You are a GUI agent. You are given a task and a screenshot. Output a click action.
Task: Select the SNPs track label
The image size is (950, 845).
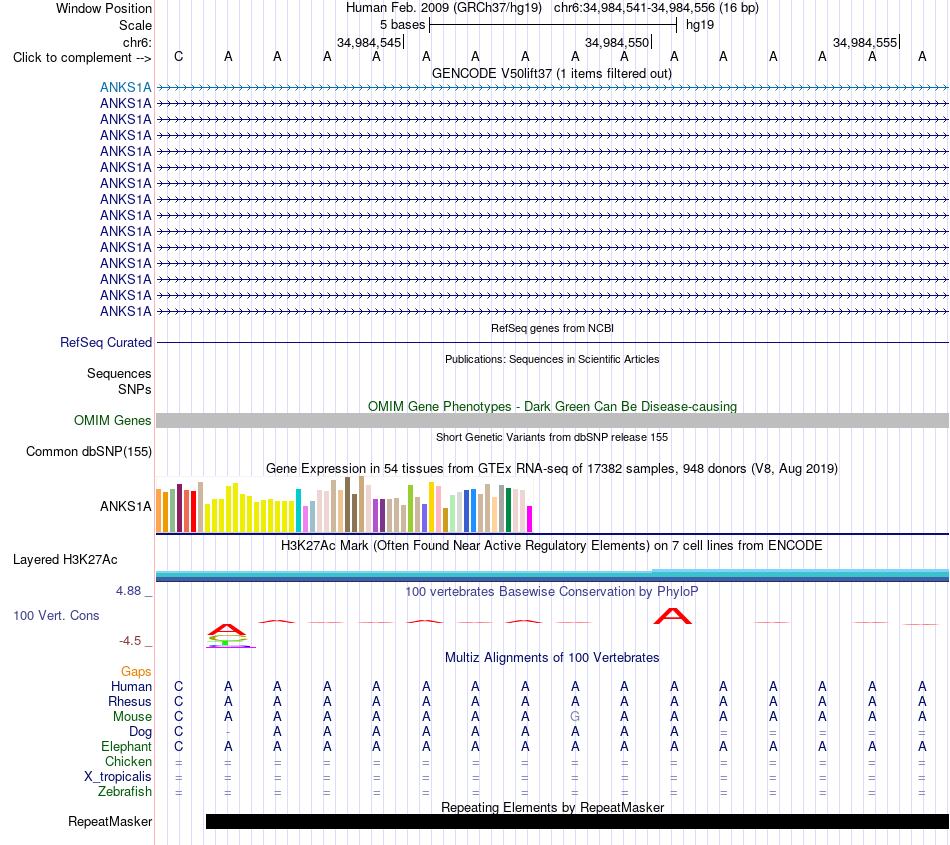coord(135,389)
